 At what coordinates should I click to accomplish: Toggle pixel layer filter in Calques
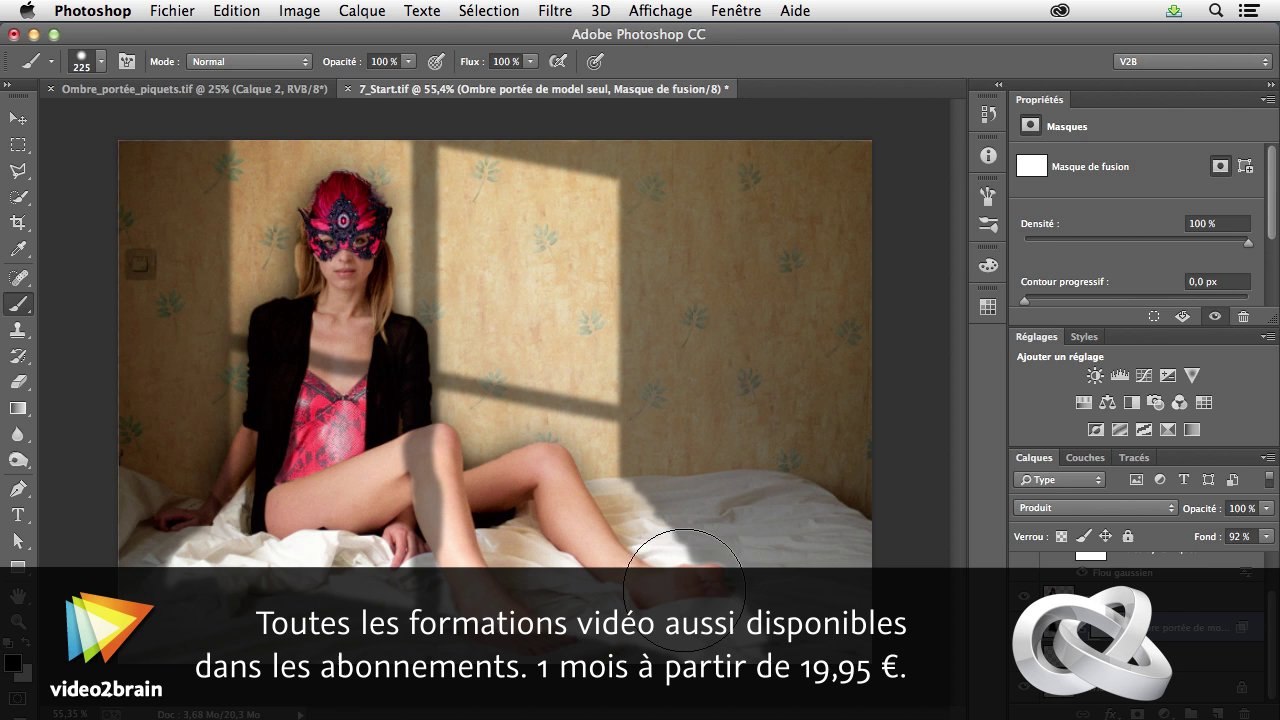1136,480
